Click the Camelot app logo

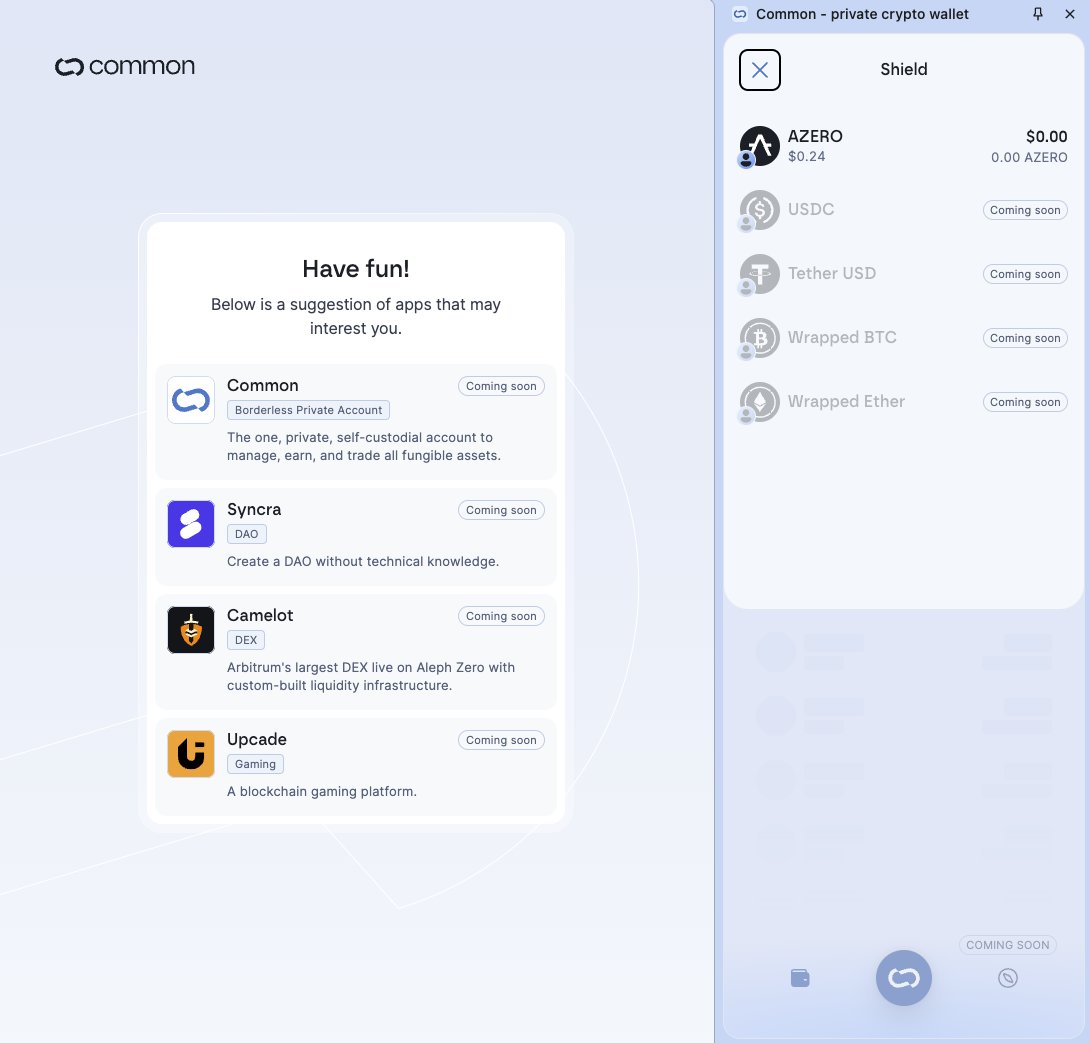(191, 630)
